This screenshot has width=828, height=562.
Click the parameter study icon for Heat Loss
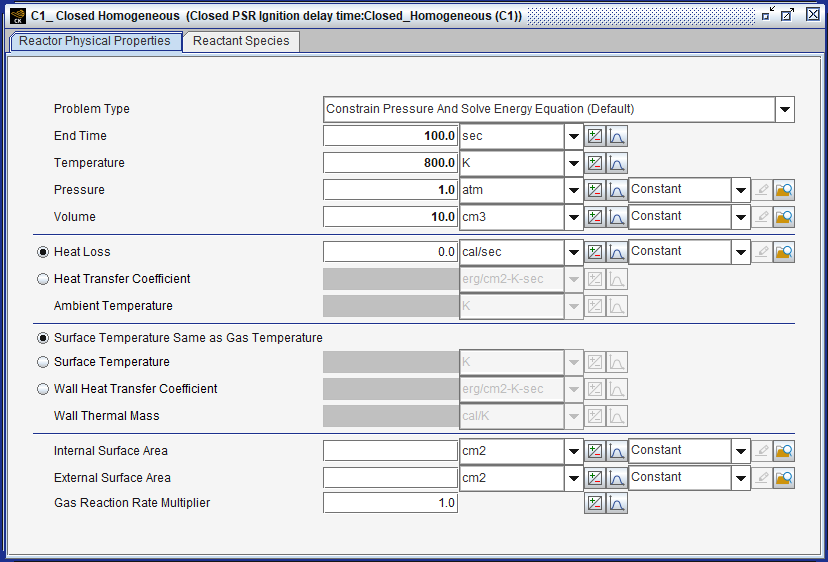tap(595, 252)
